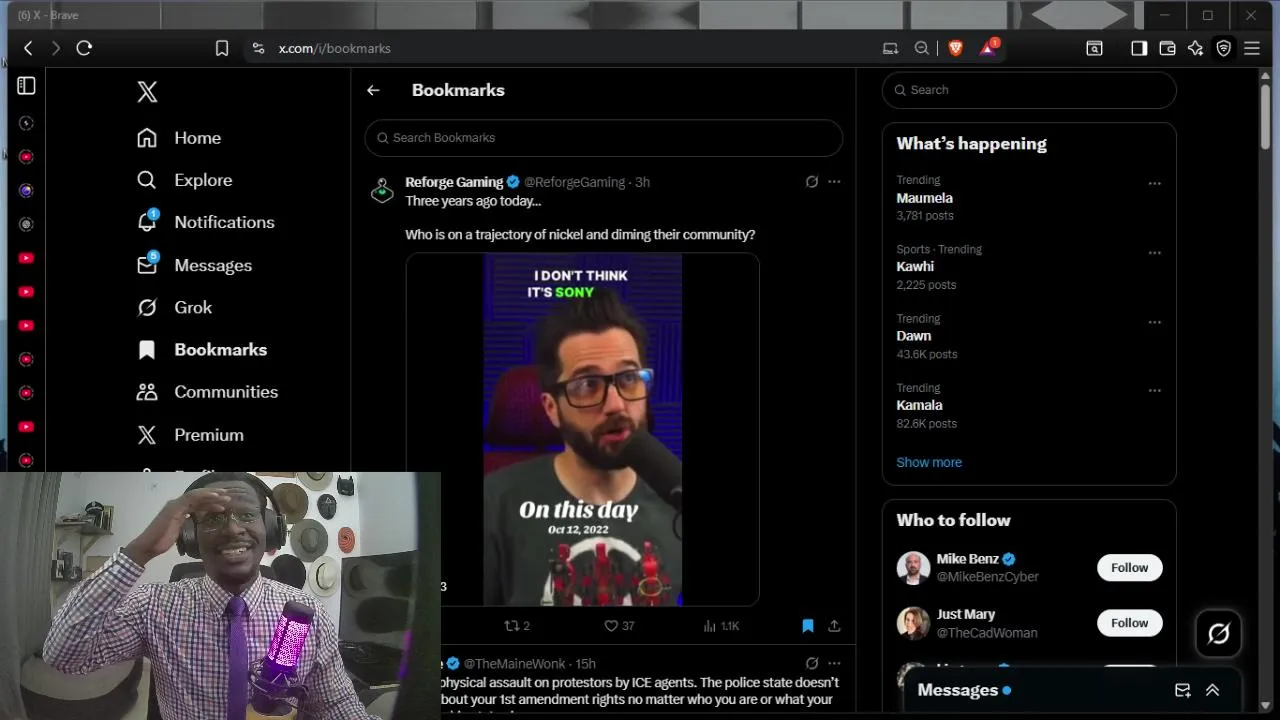Open more options on TheMaineWonk post
1280x720 pixels.
[834, 663]
